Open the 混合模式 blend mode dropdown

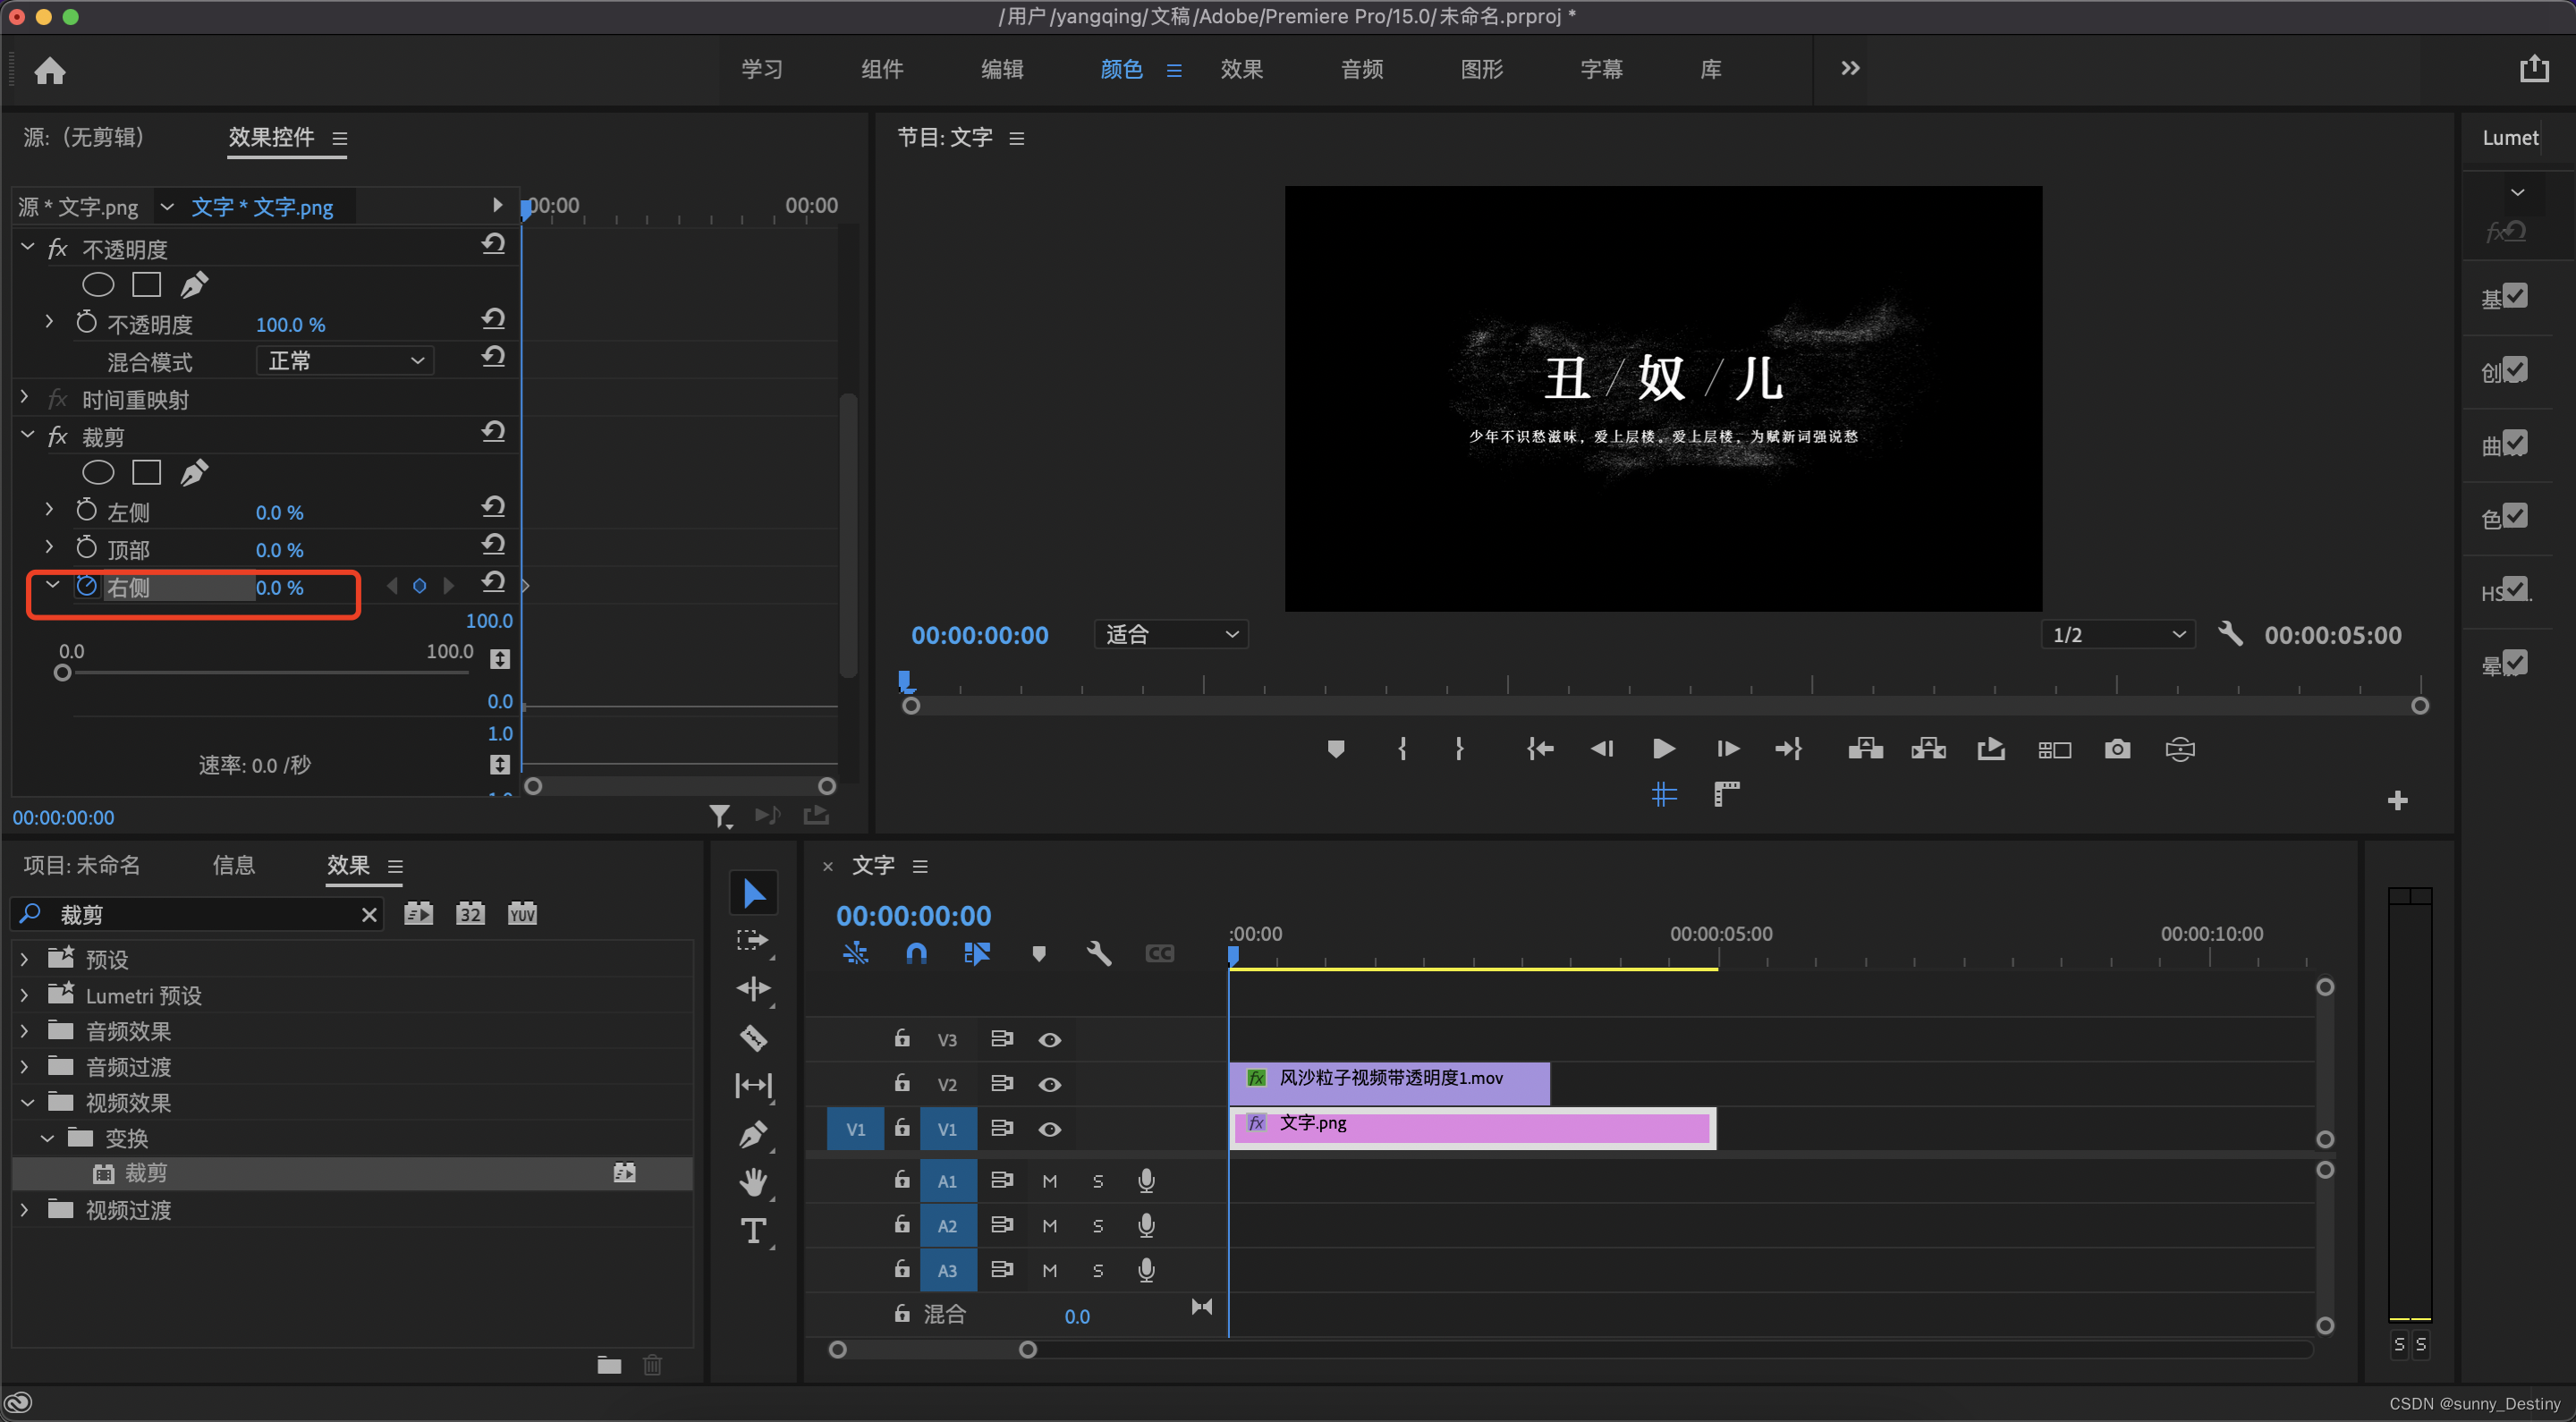[345, 360]
